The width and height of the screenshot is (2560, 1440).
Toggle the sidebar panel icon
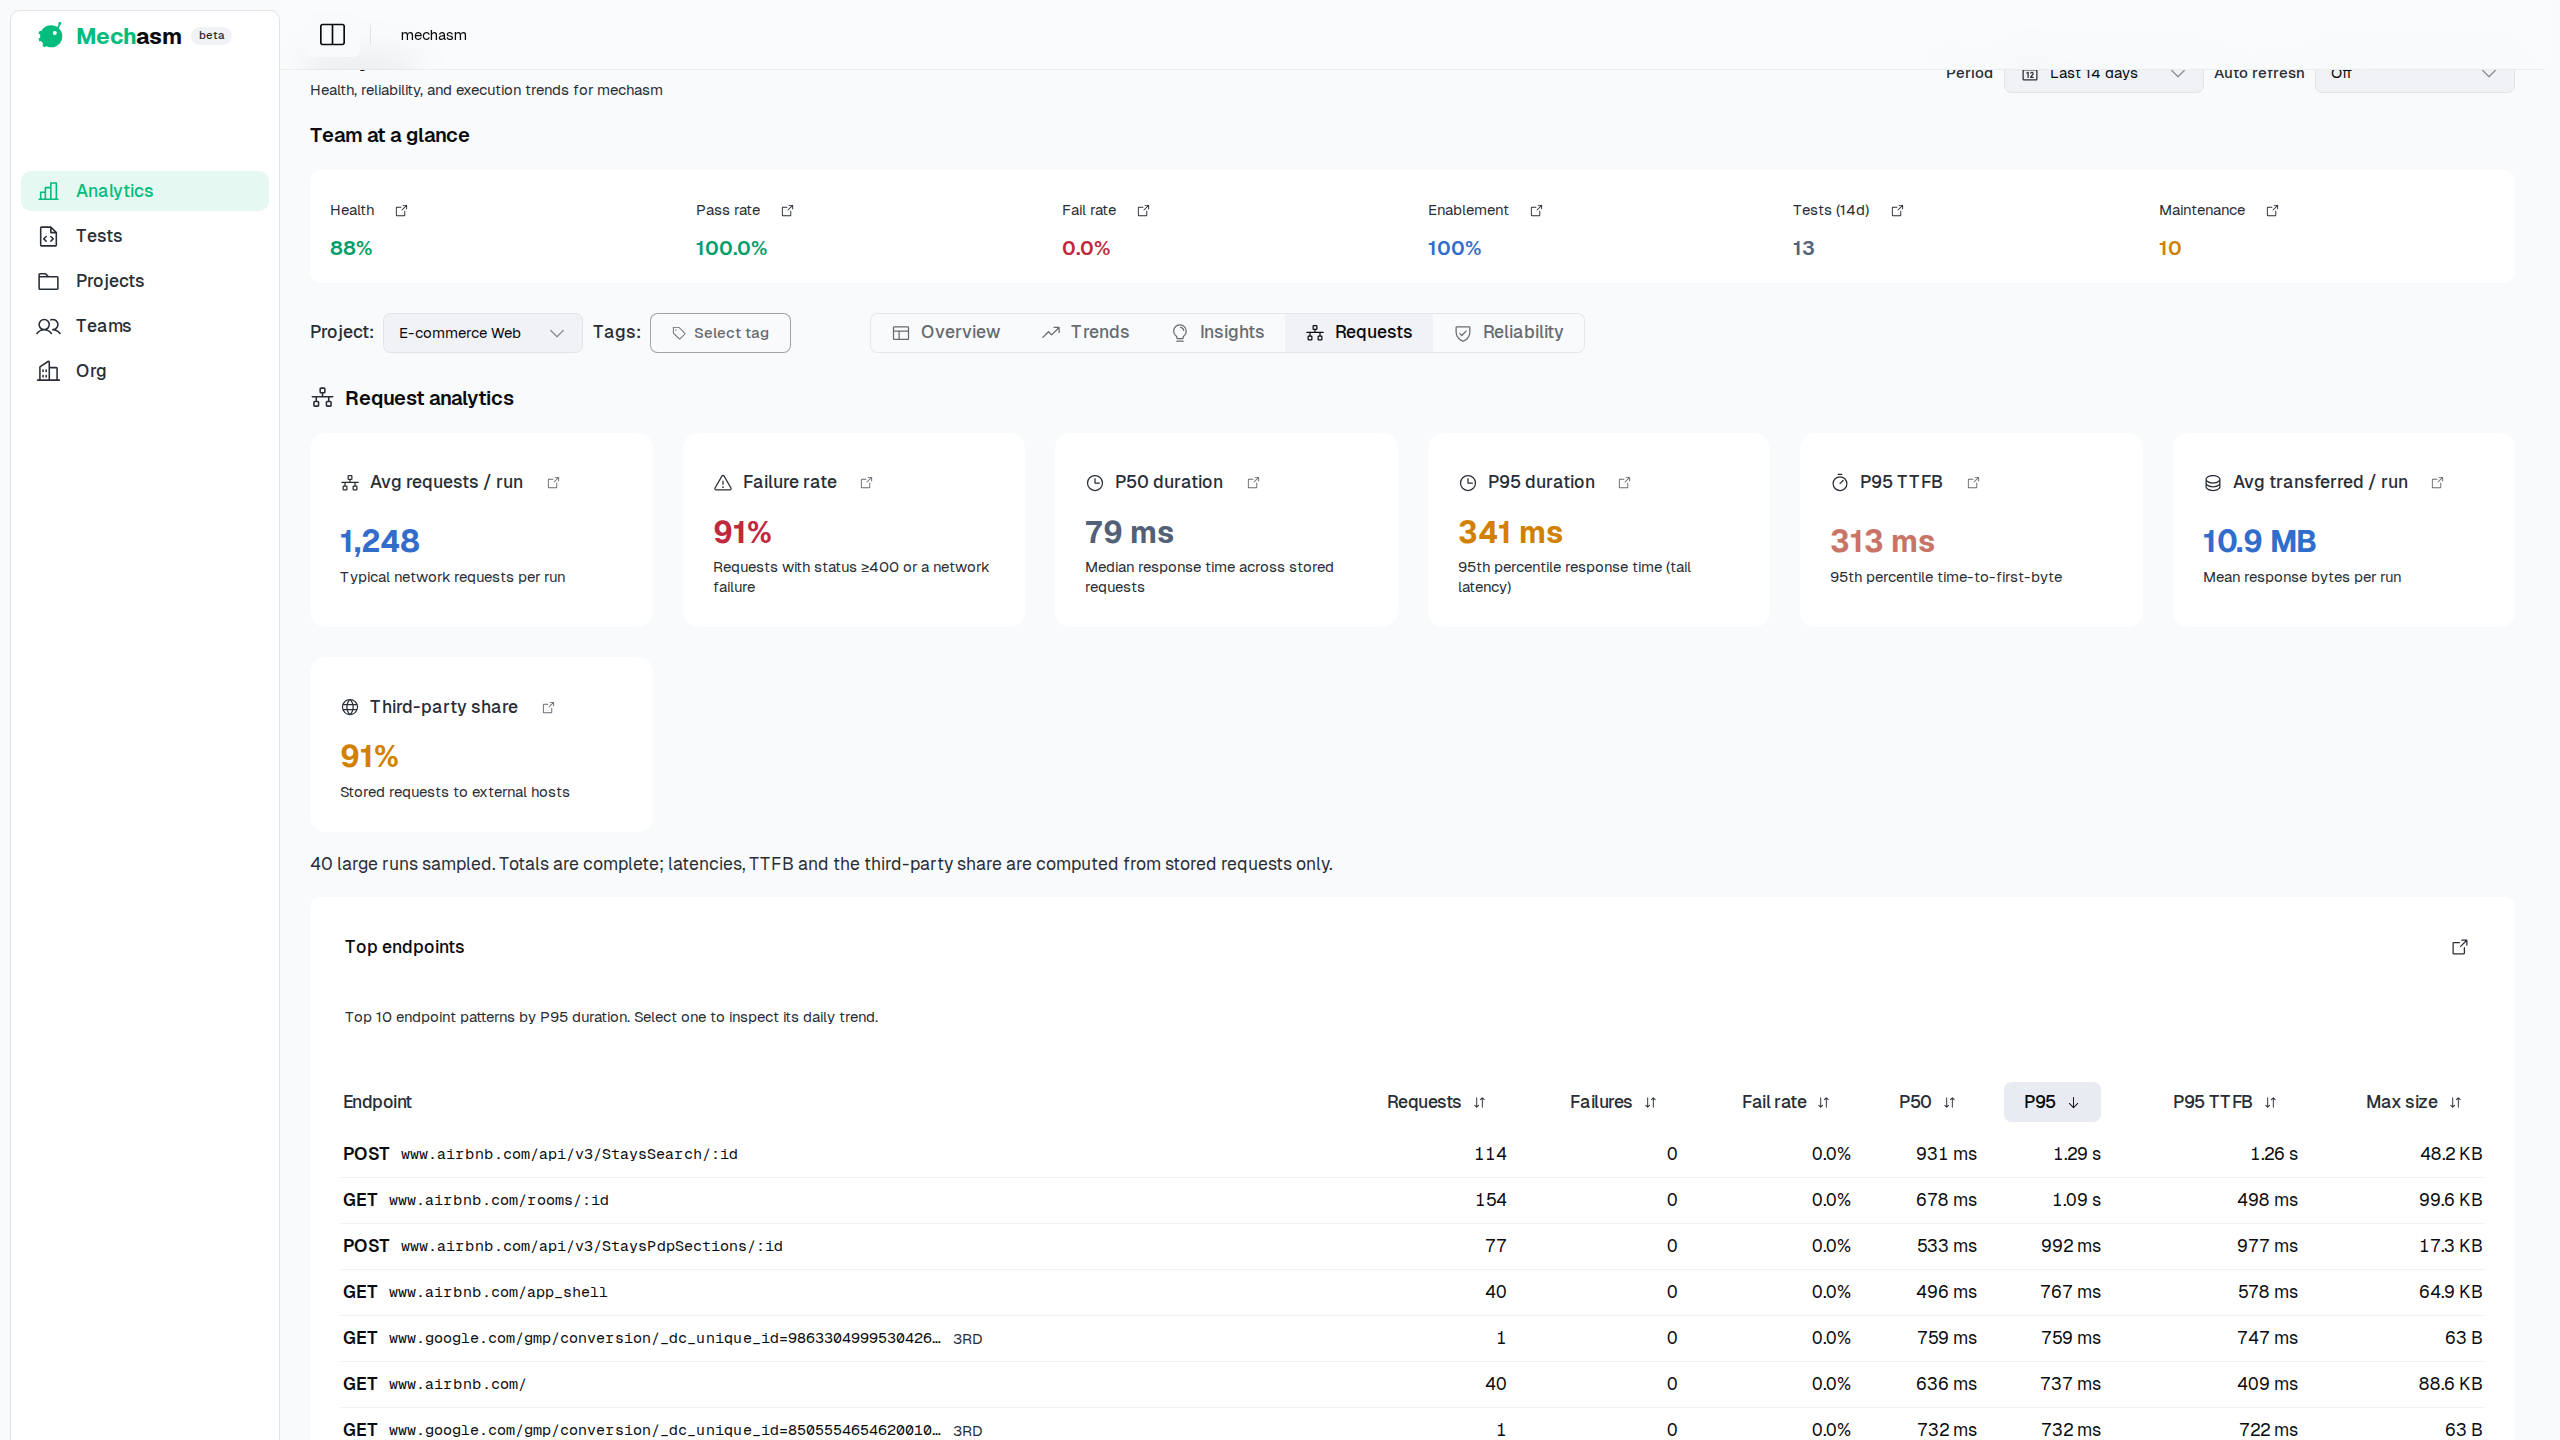tap(332, 35)
